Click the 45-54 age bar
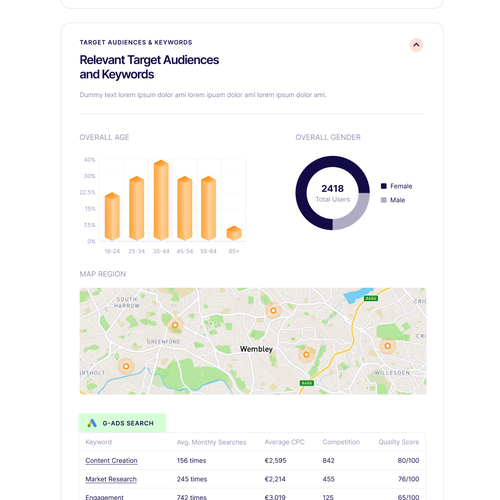The width and height of the screenshot is (500, 500). point(185,208)
